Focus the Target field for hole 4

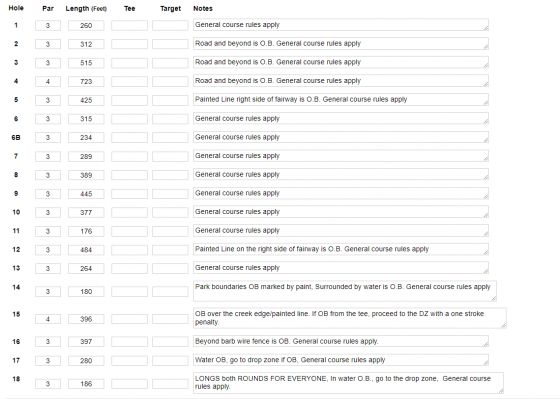[x=170, y=81]
